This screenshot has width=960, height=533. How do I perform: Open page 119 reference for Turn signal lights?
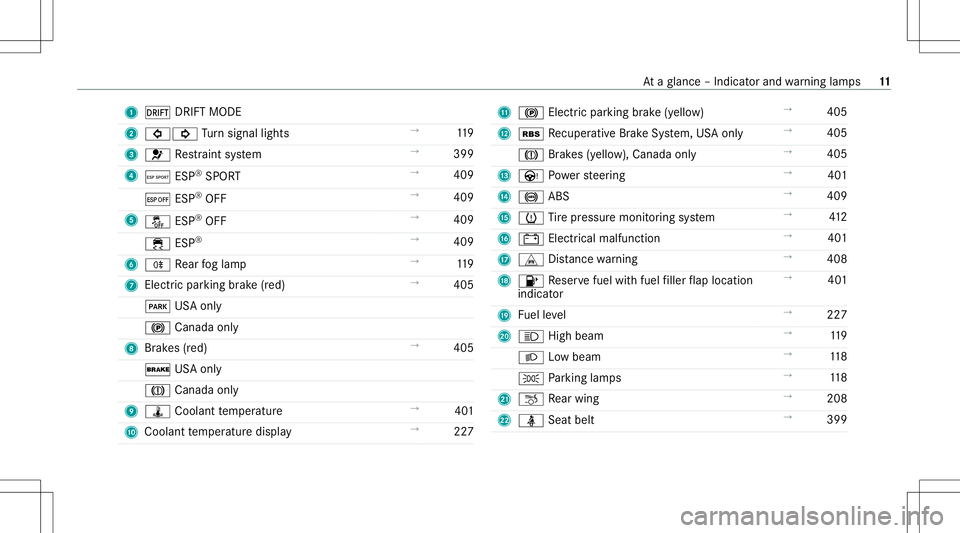click(465, 133)
